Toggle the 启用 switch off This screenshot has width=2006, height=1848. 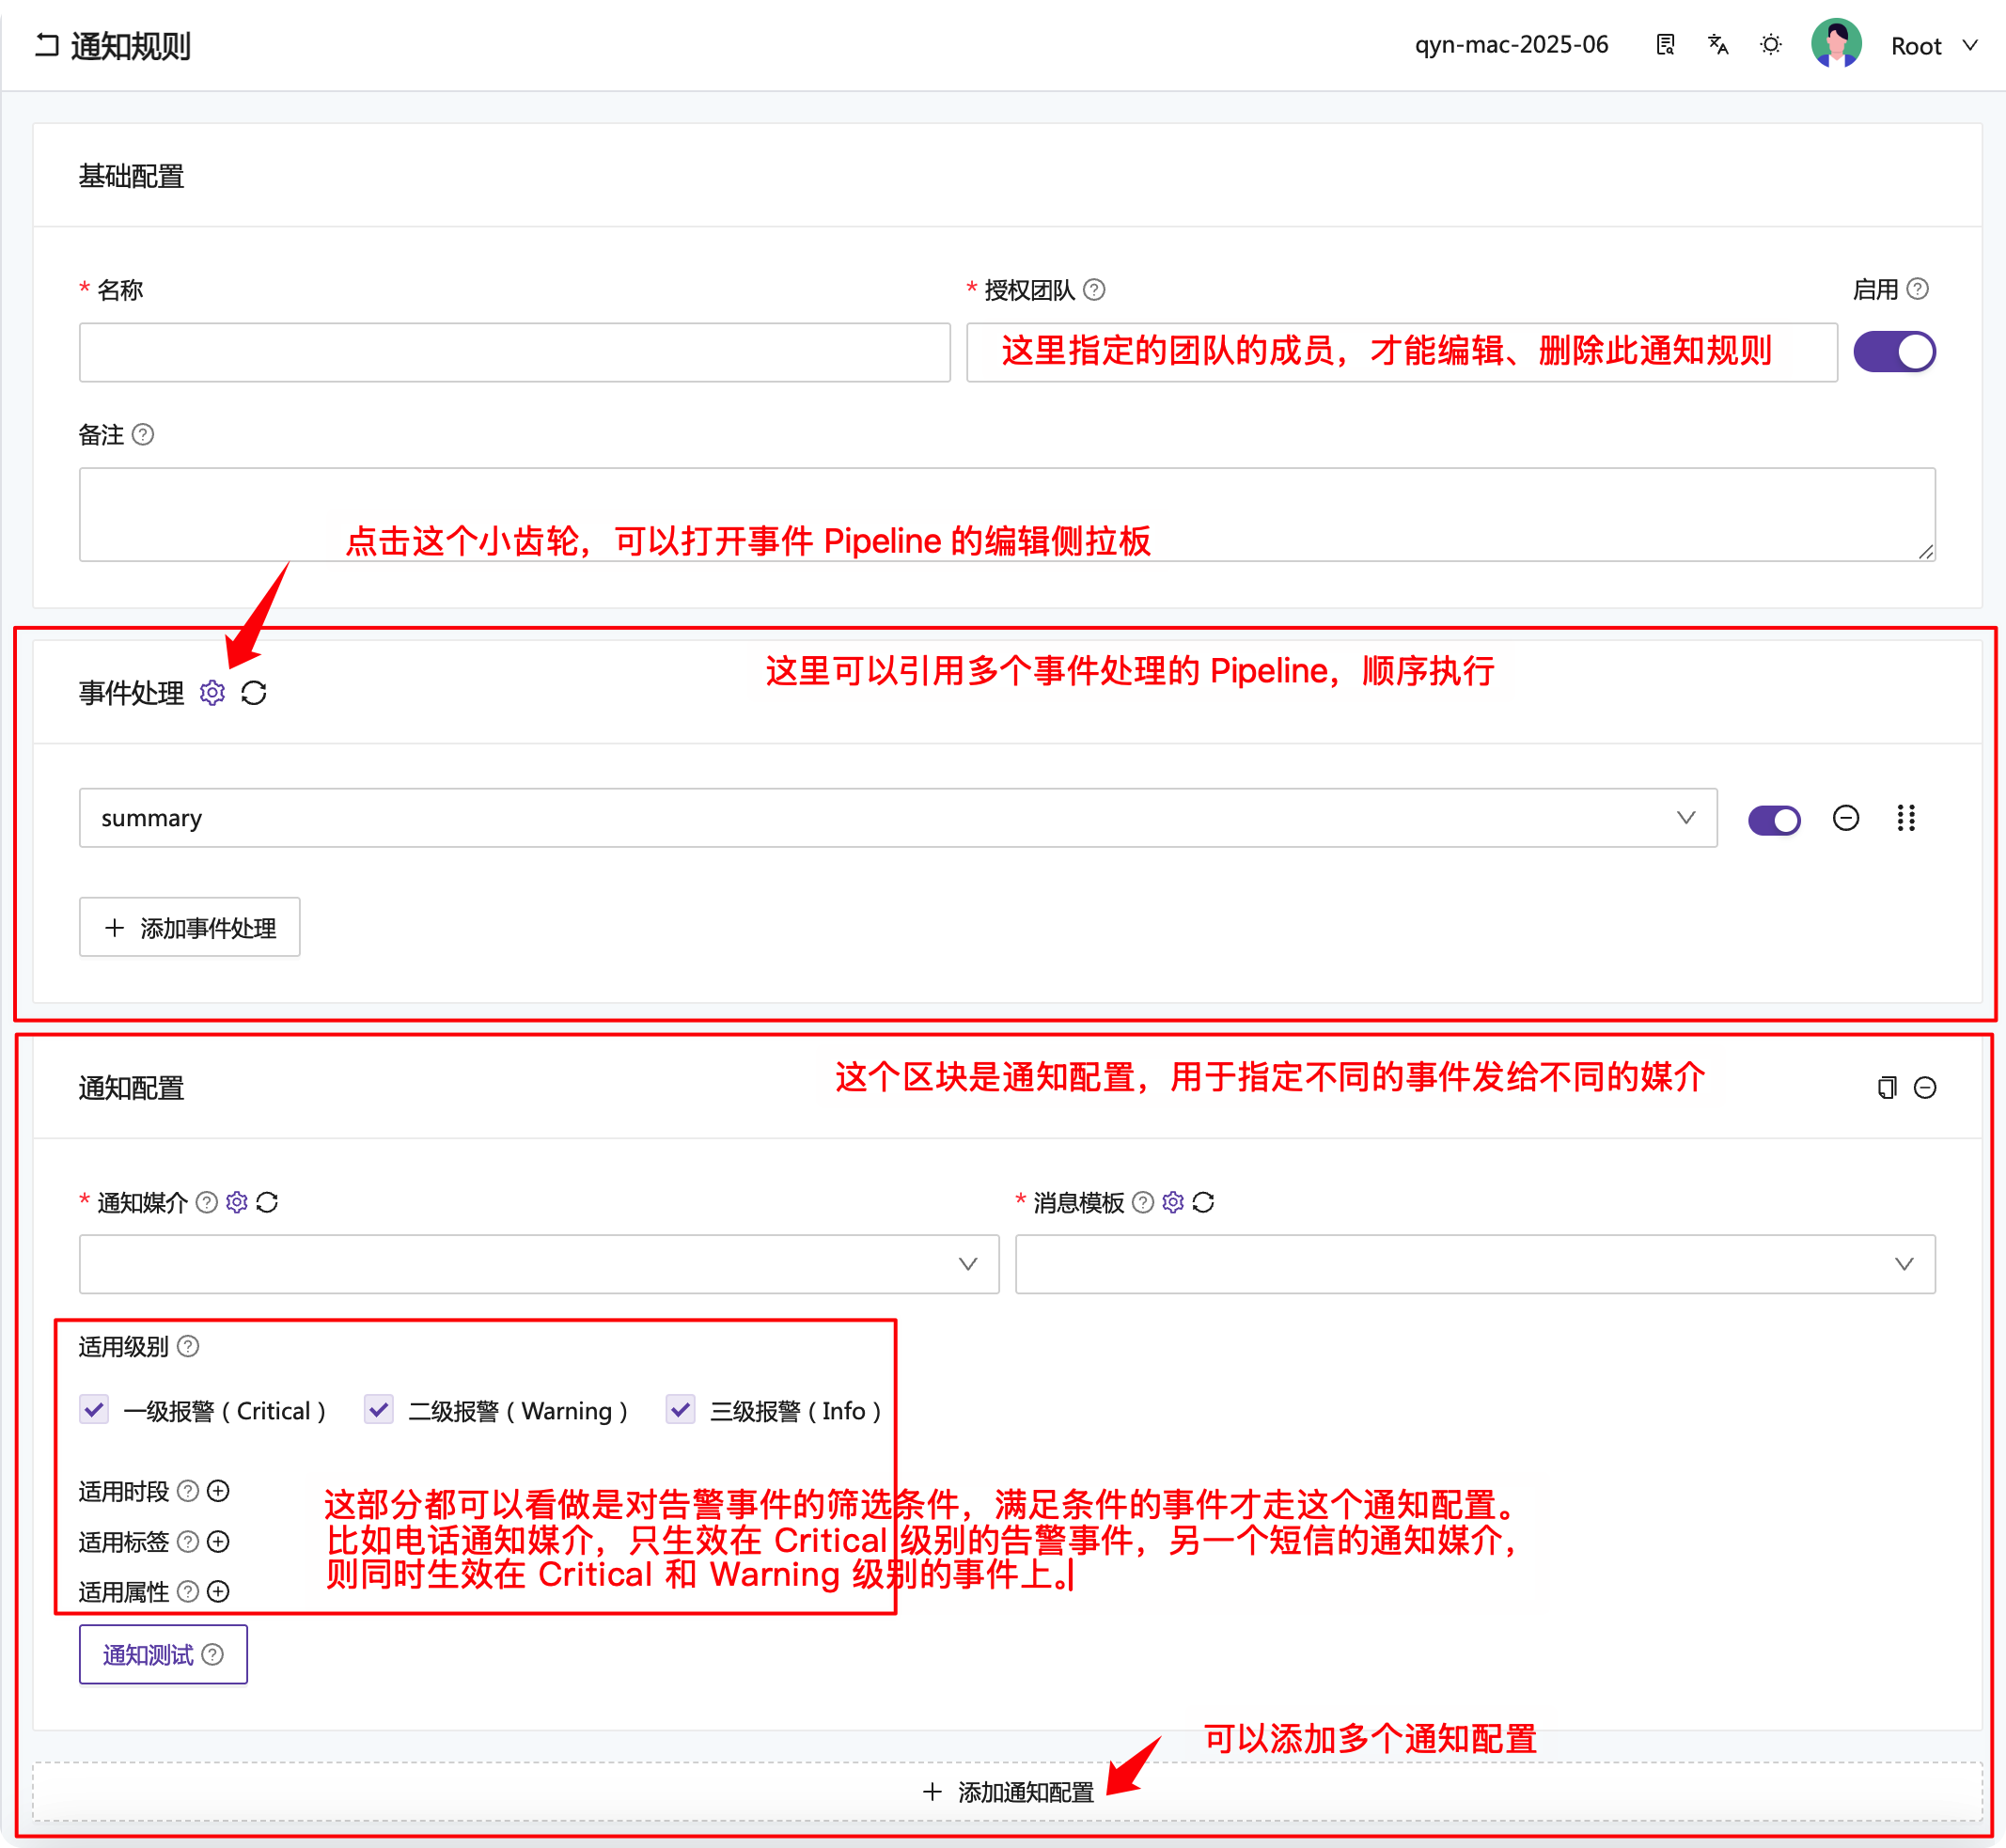[1894, 352]
